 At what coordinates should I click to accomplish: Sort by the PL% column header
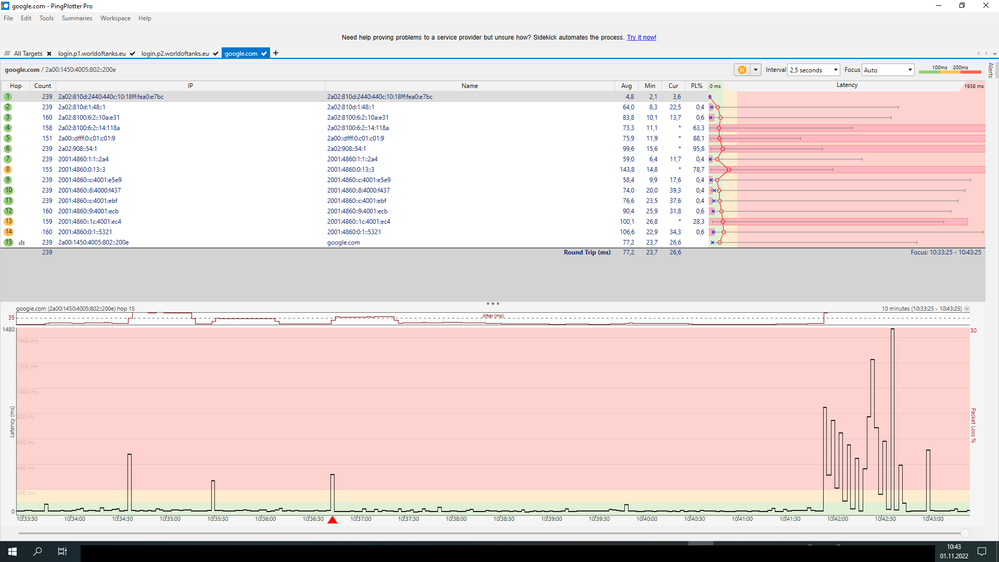click(x=696, y=86)
